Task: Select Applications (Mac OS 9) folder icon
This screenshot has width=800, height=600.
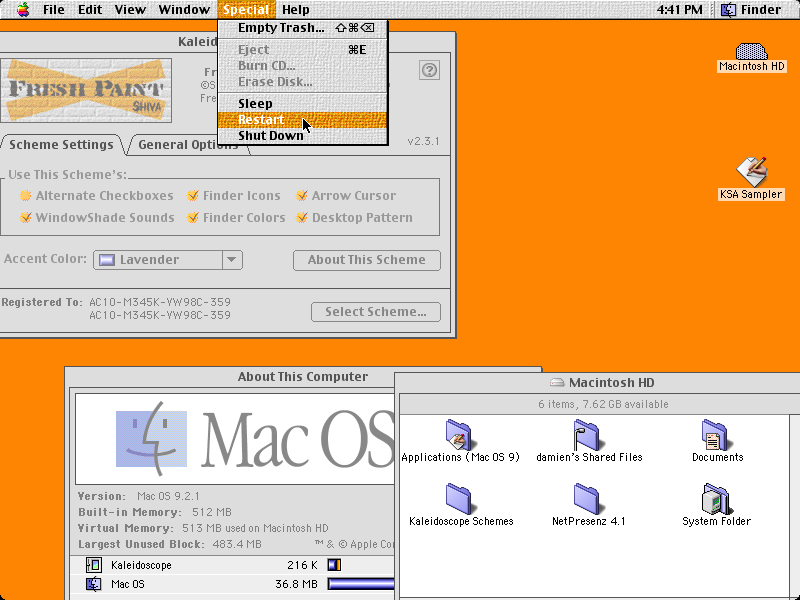Action: tap(459, 435)
